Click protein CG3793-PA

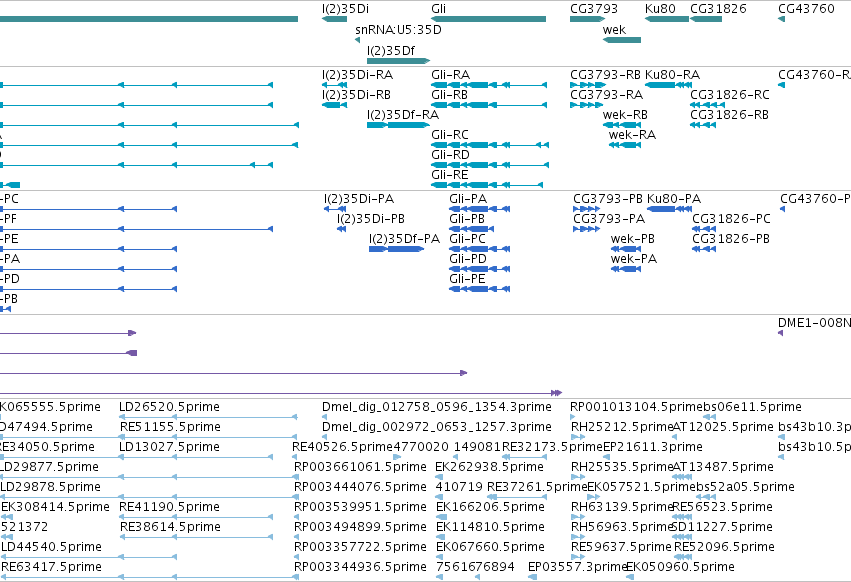tap(586, 229)
